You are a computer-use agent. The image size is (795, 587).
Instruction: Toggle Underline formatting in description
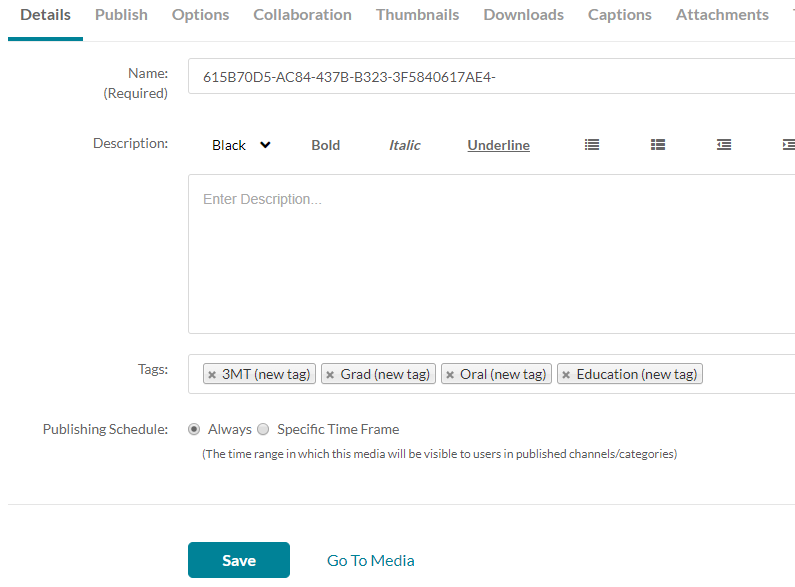click(498, 145)
